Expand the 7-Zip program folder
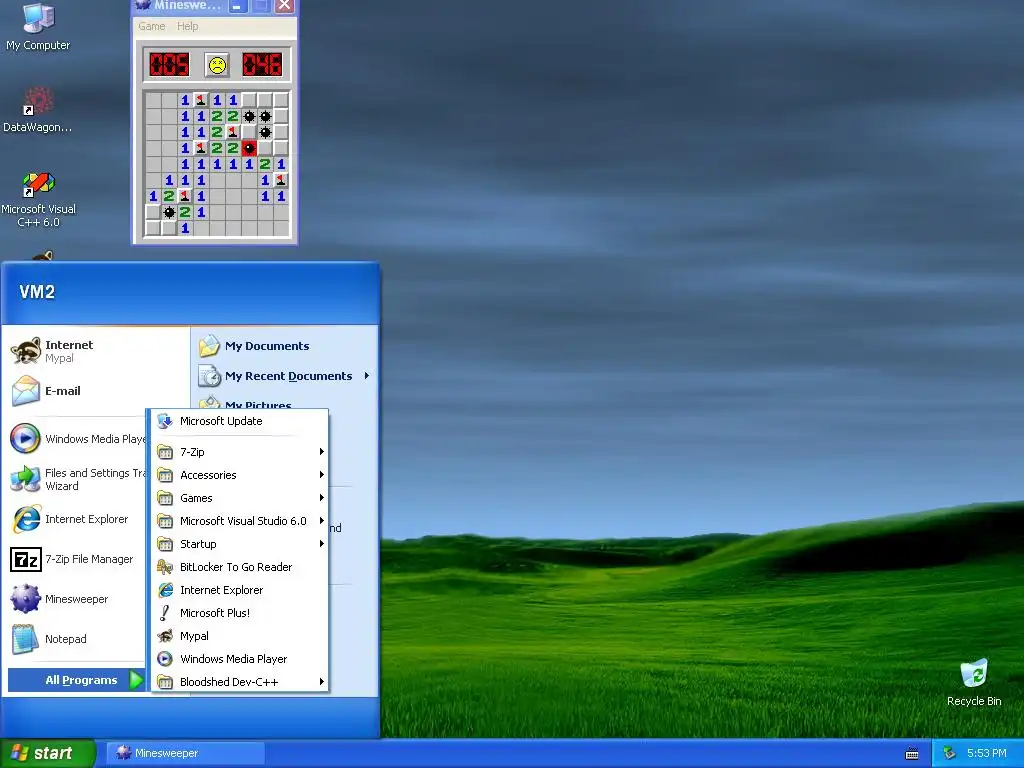Viewport: 1024px width, 768px height. (x=240, y=452)
